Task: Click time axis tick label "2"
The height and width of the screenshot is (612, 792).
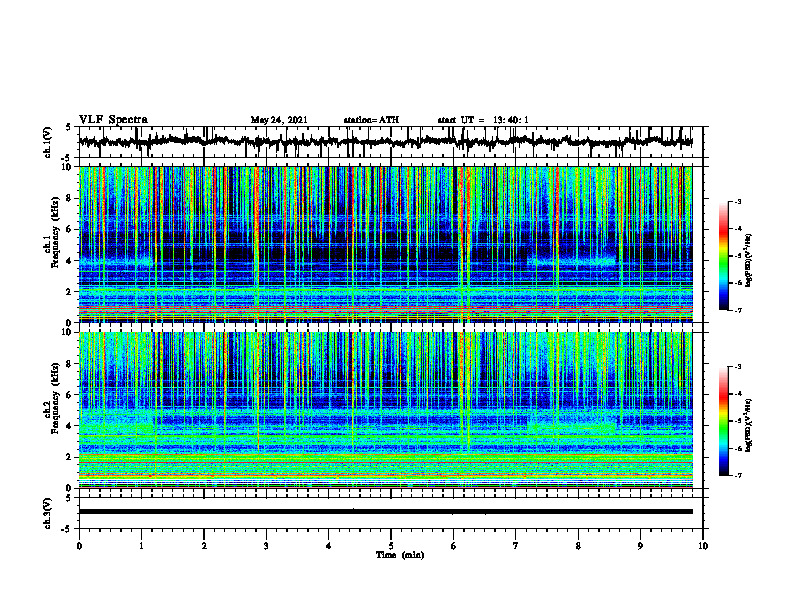Action: coord(204,546)
